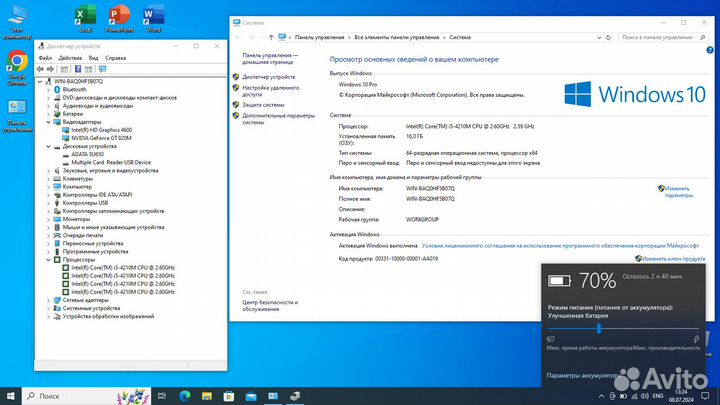This screenshot has height=405, width=720.
Task: Open Google Chrome desktop shortcut
Action: pyautogui.click(x=17, y=68)
